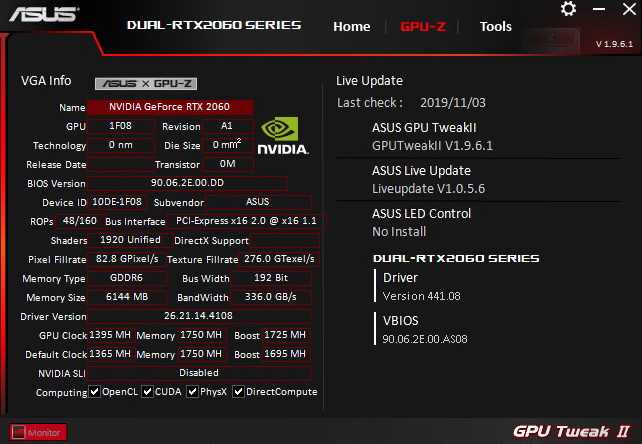Click the GPU Clock row Boost 1725 MH
This screenshot has width=642, height=444.
pyautogui.click(x=286, y=335)
